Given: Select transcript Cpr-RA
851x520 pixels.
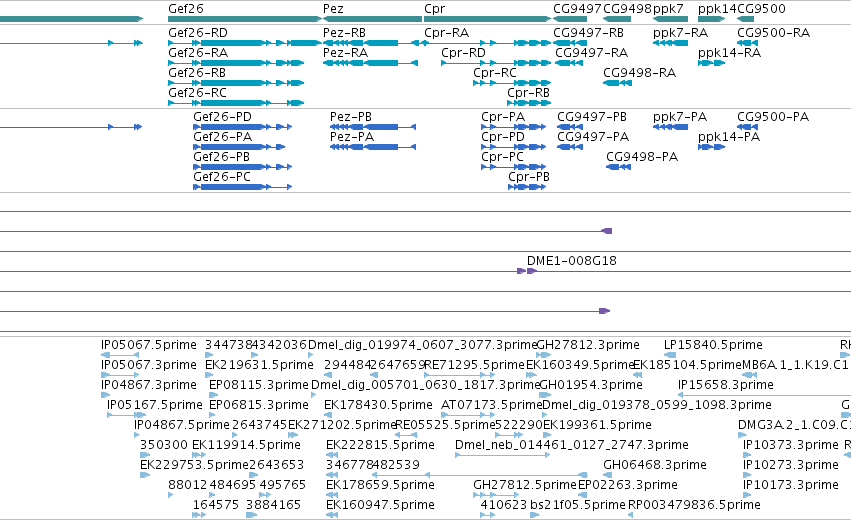Looking at the screenshot, I should click(x=487, y=43).
